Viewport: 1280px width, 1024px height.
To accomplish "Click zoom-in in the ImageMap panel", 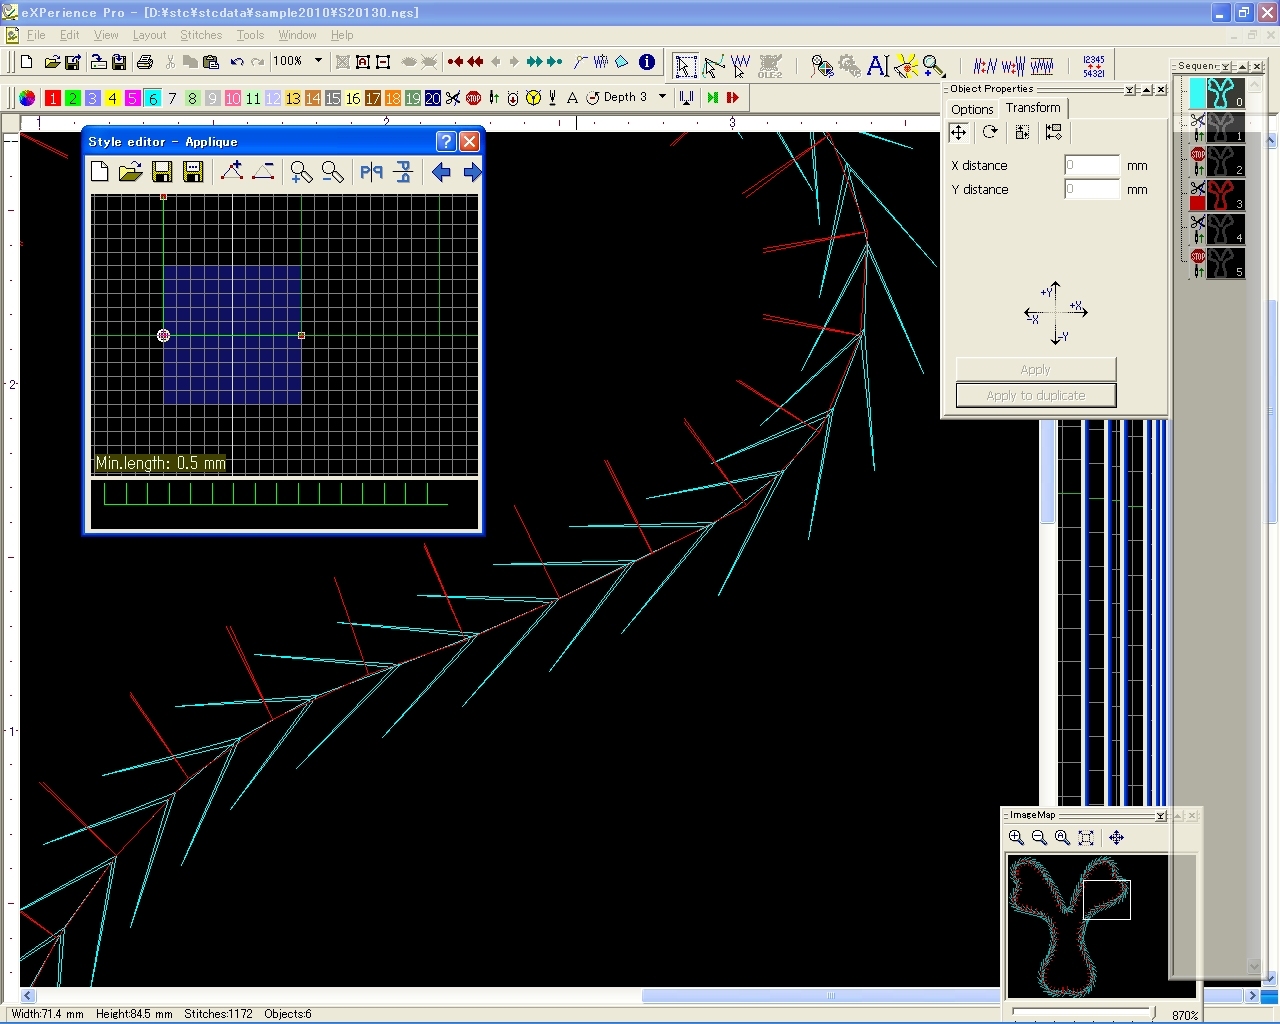I will (1017, 838).
